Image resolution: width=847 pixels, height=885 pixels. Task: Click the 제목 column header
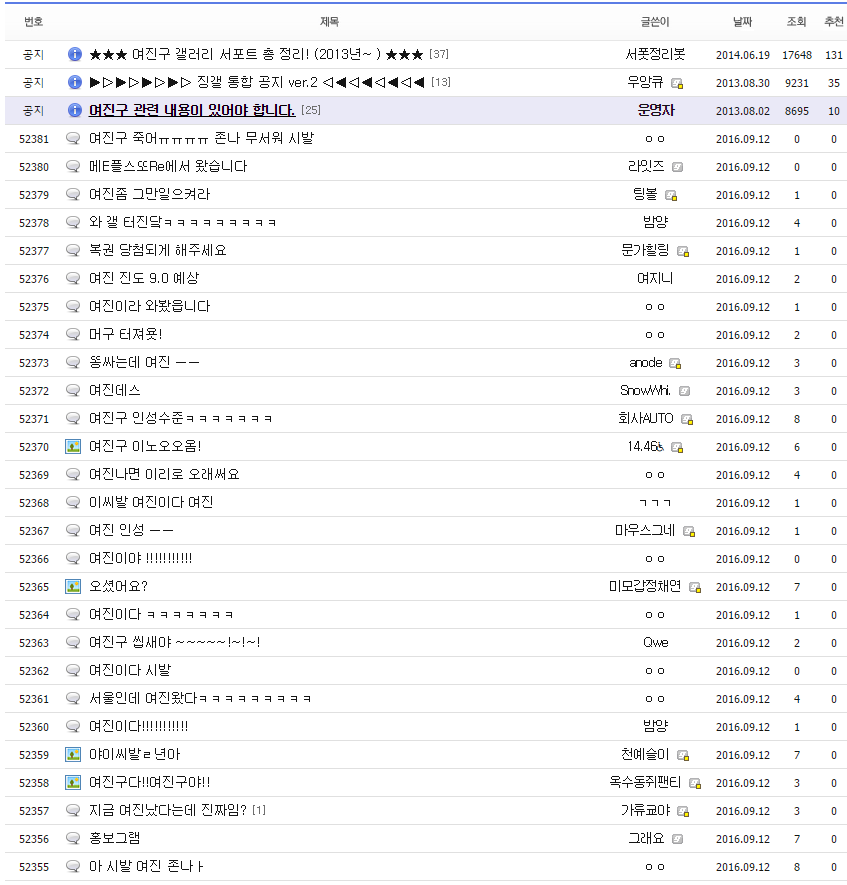point(329,21)
